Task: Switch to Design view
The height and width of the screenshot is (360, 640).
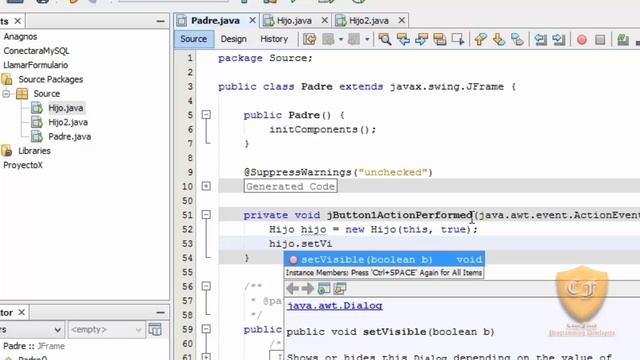Action: pyautogui.click(x=233, y=39)
